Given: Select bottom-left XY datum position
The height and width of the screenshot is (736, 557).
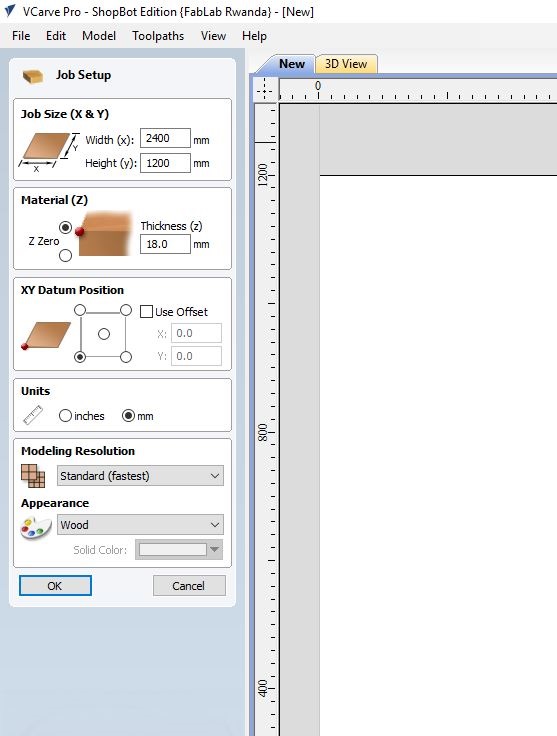Looking at the screenshot, I should (x=80, y=357).
